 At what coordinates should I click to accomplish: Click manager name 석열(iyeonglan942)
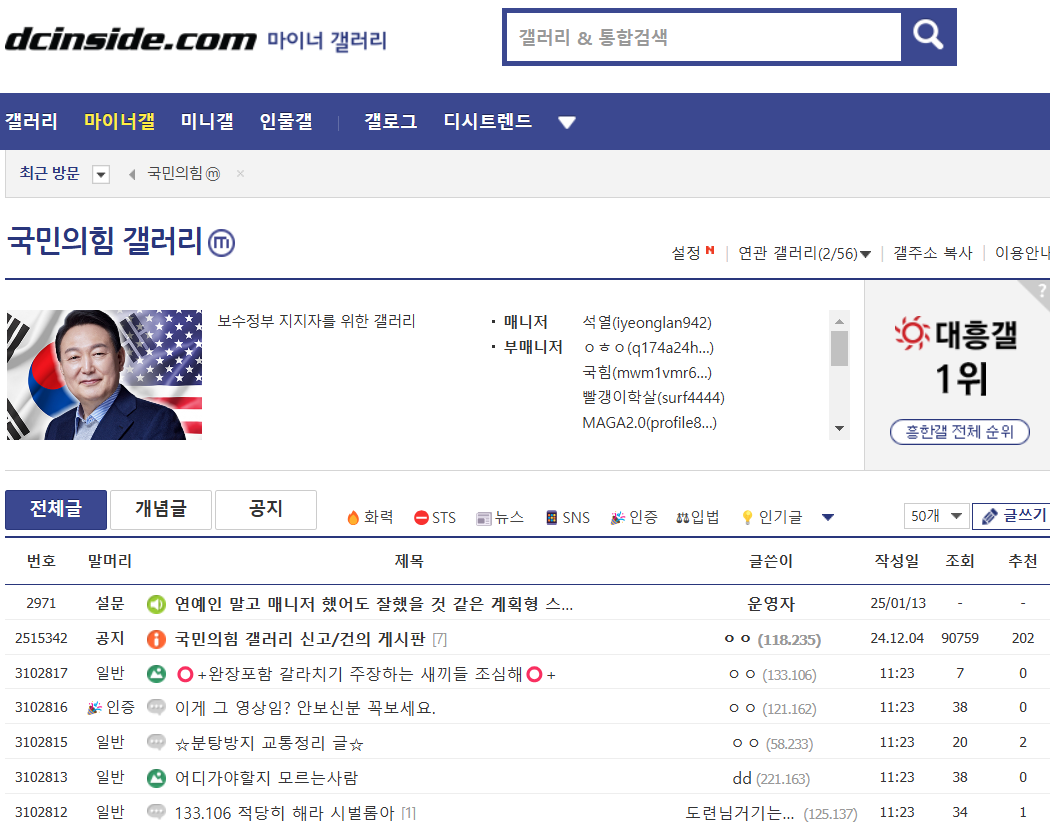[647, 323]
